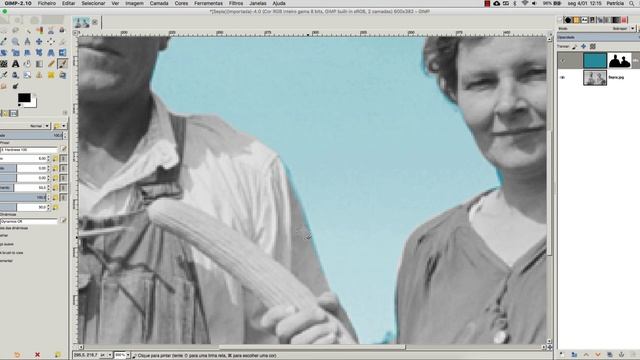Open Cores menu

pos(181,3)
